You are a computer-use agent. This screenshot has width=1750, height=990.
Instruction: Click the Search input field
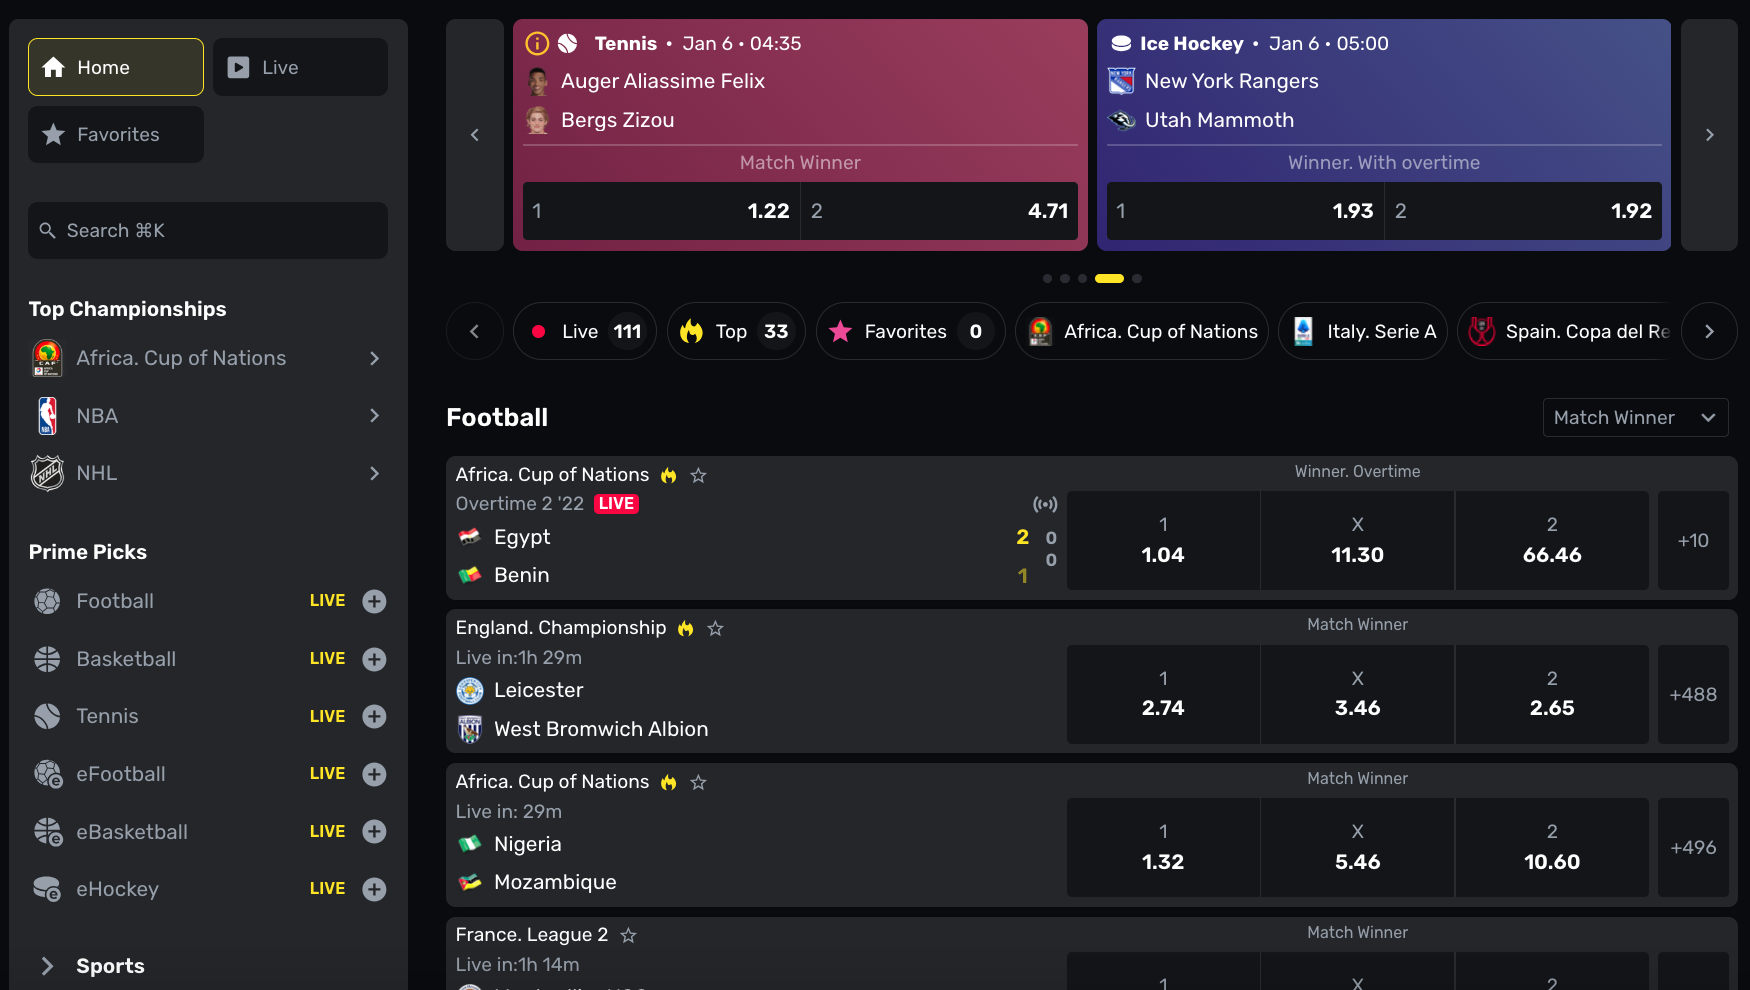pos(208,231)
